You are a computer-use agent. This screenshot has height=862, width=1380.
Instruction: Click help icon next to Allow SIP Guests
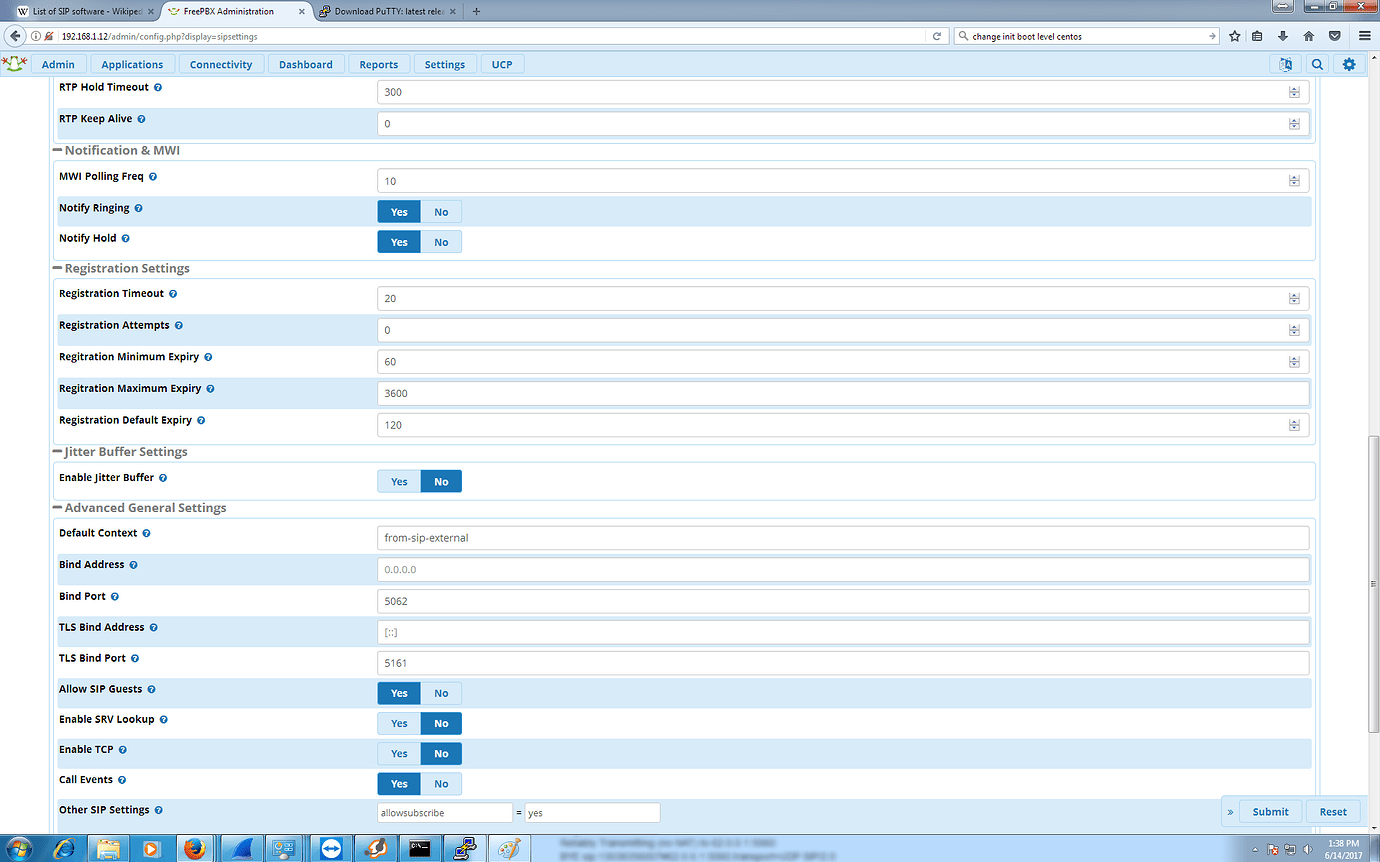coord(151,690)
